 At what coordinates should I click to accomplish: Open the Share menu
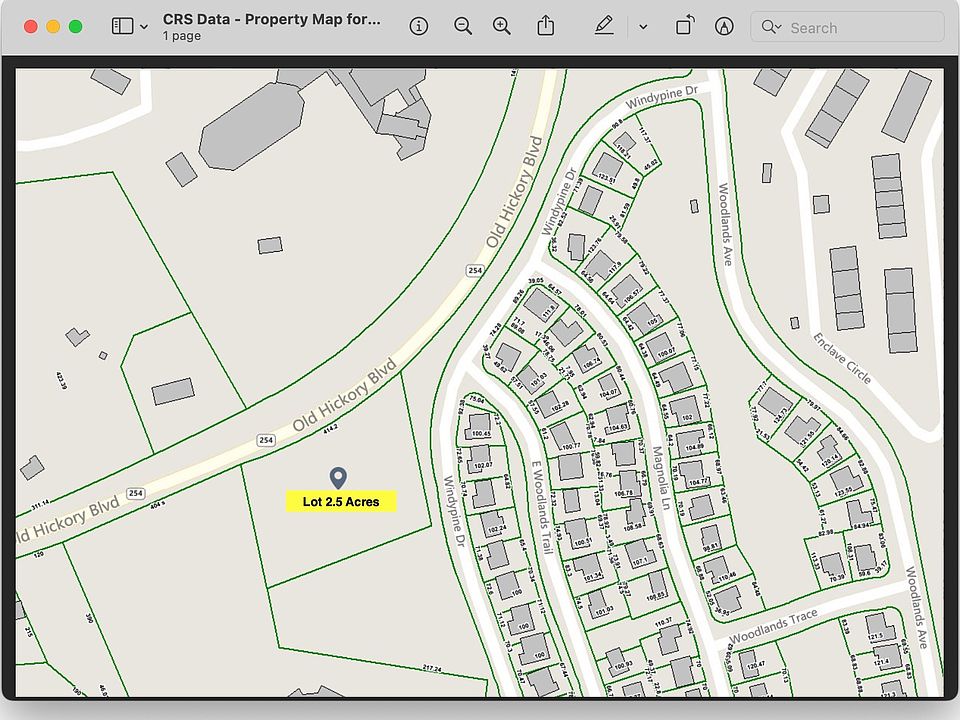545,26
